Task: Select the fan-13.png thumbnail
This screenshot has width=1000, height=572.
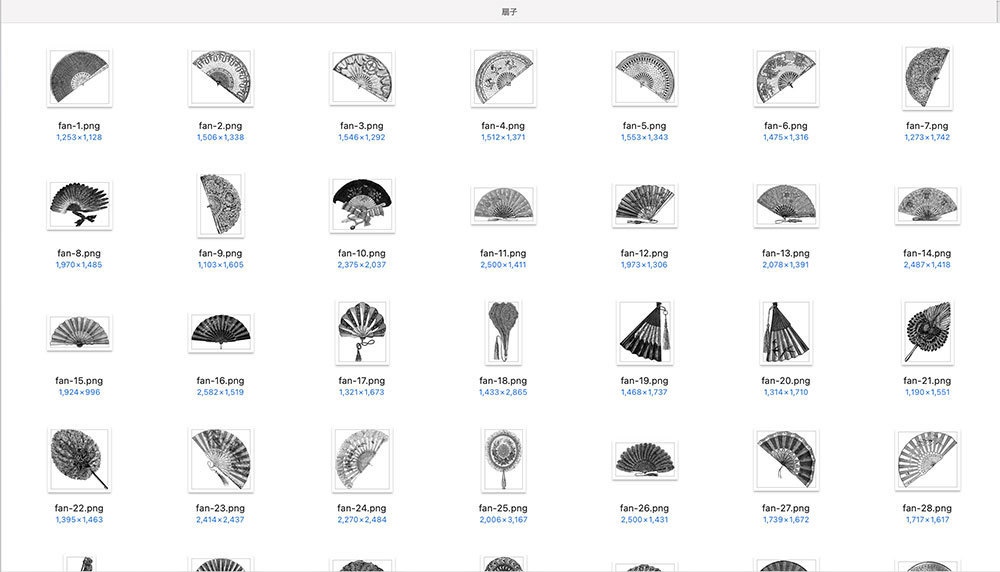Action: 786,205
